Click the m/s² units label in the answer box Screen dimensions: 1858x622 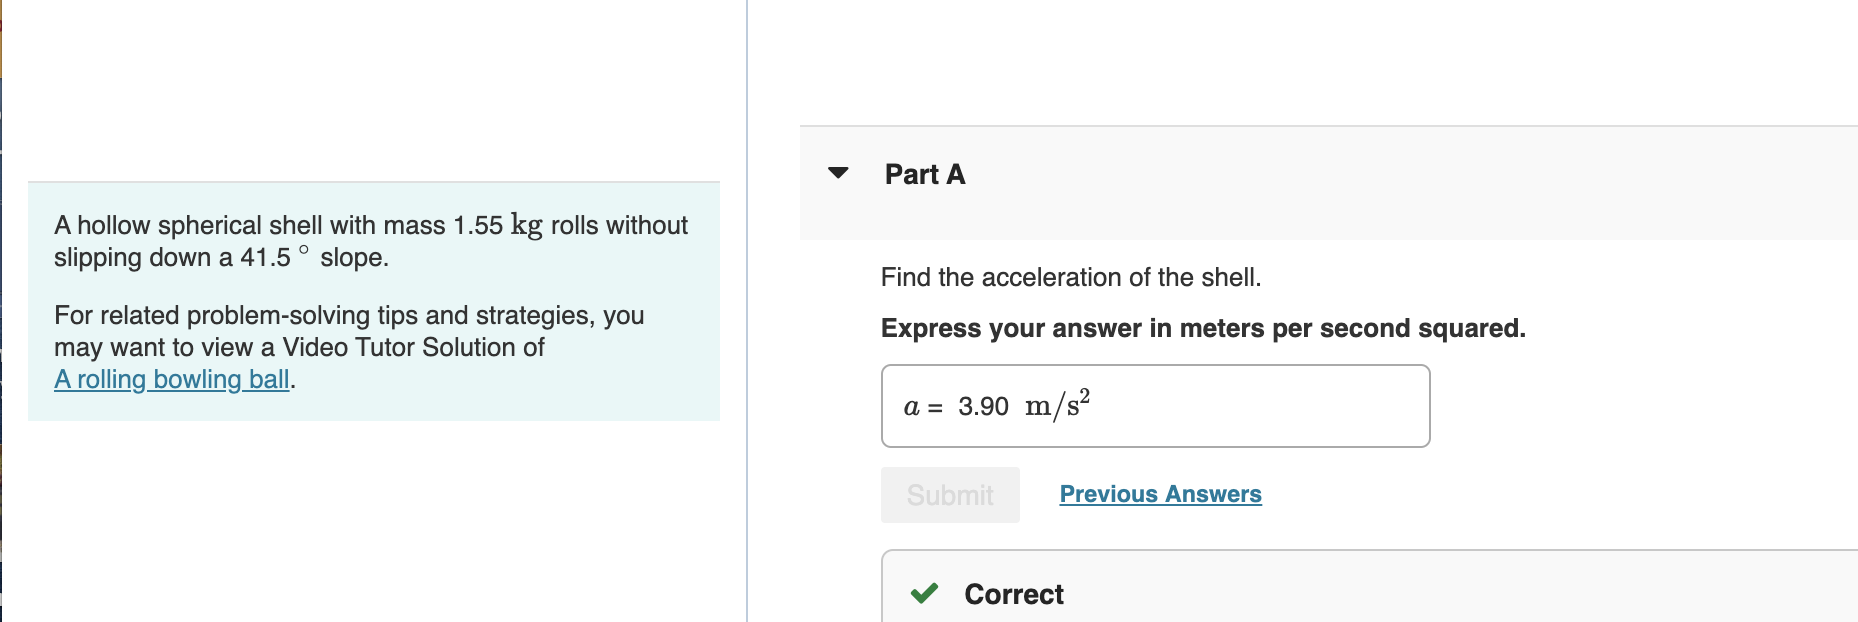[x=1054, y=405]
